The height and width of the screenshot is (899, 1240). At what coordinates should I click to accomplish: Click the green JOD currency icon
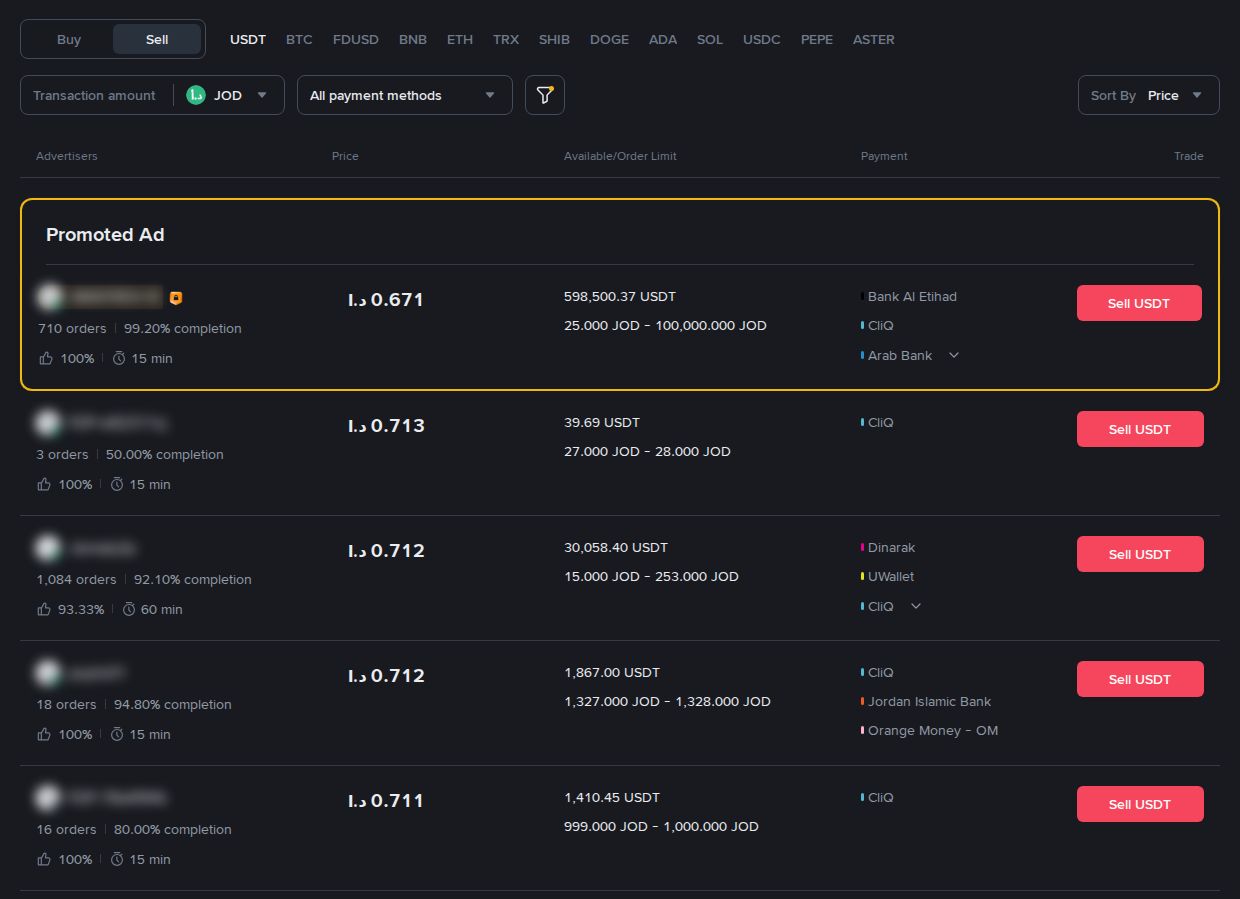tap(196, 96)
